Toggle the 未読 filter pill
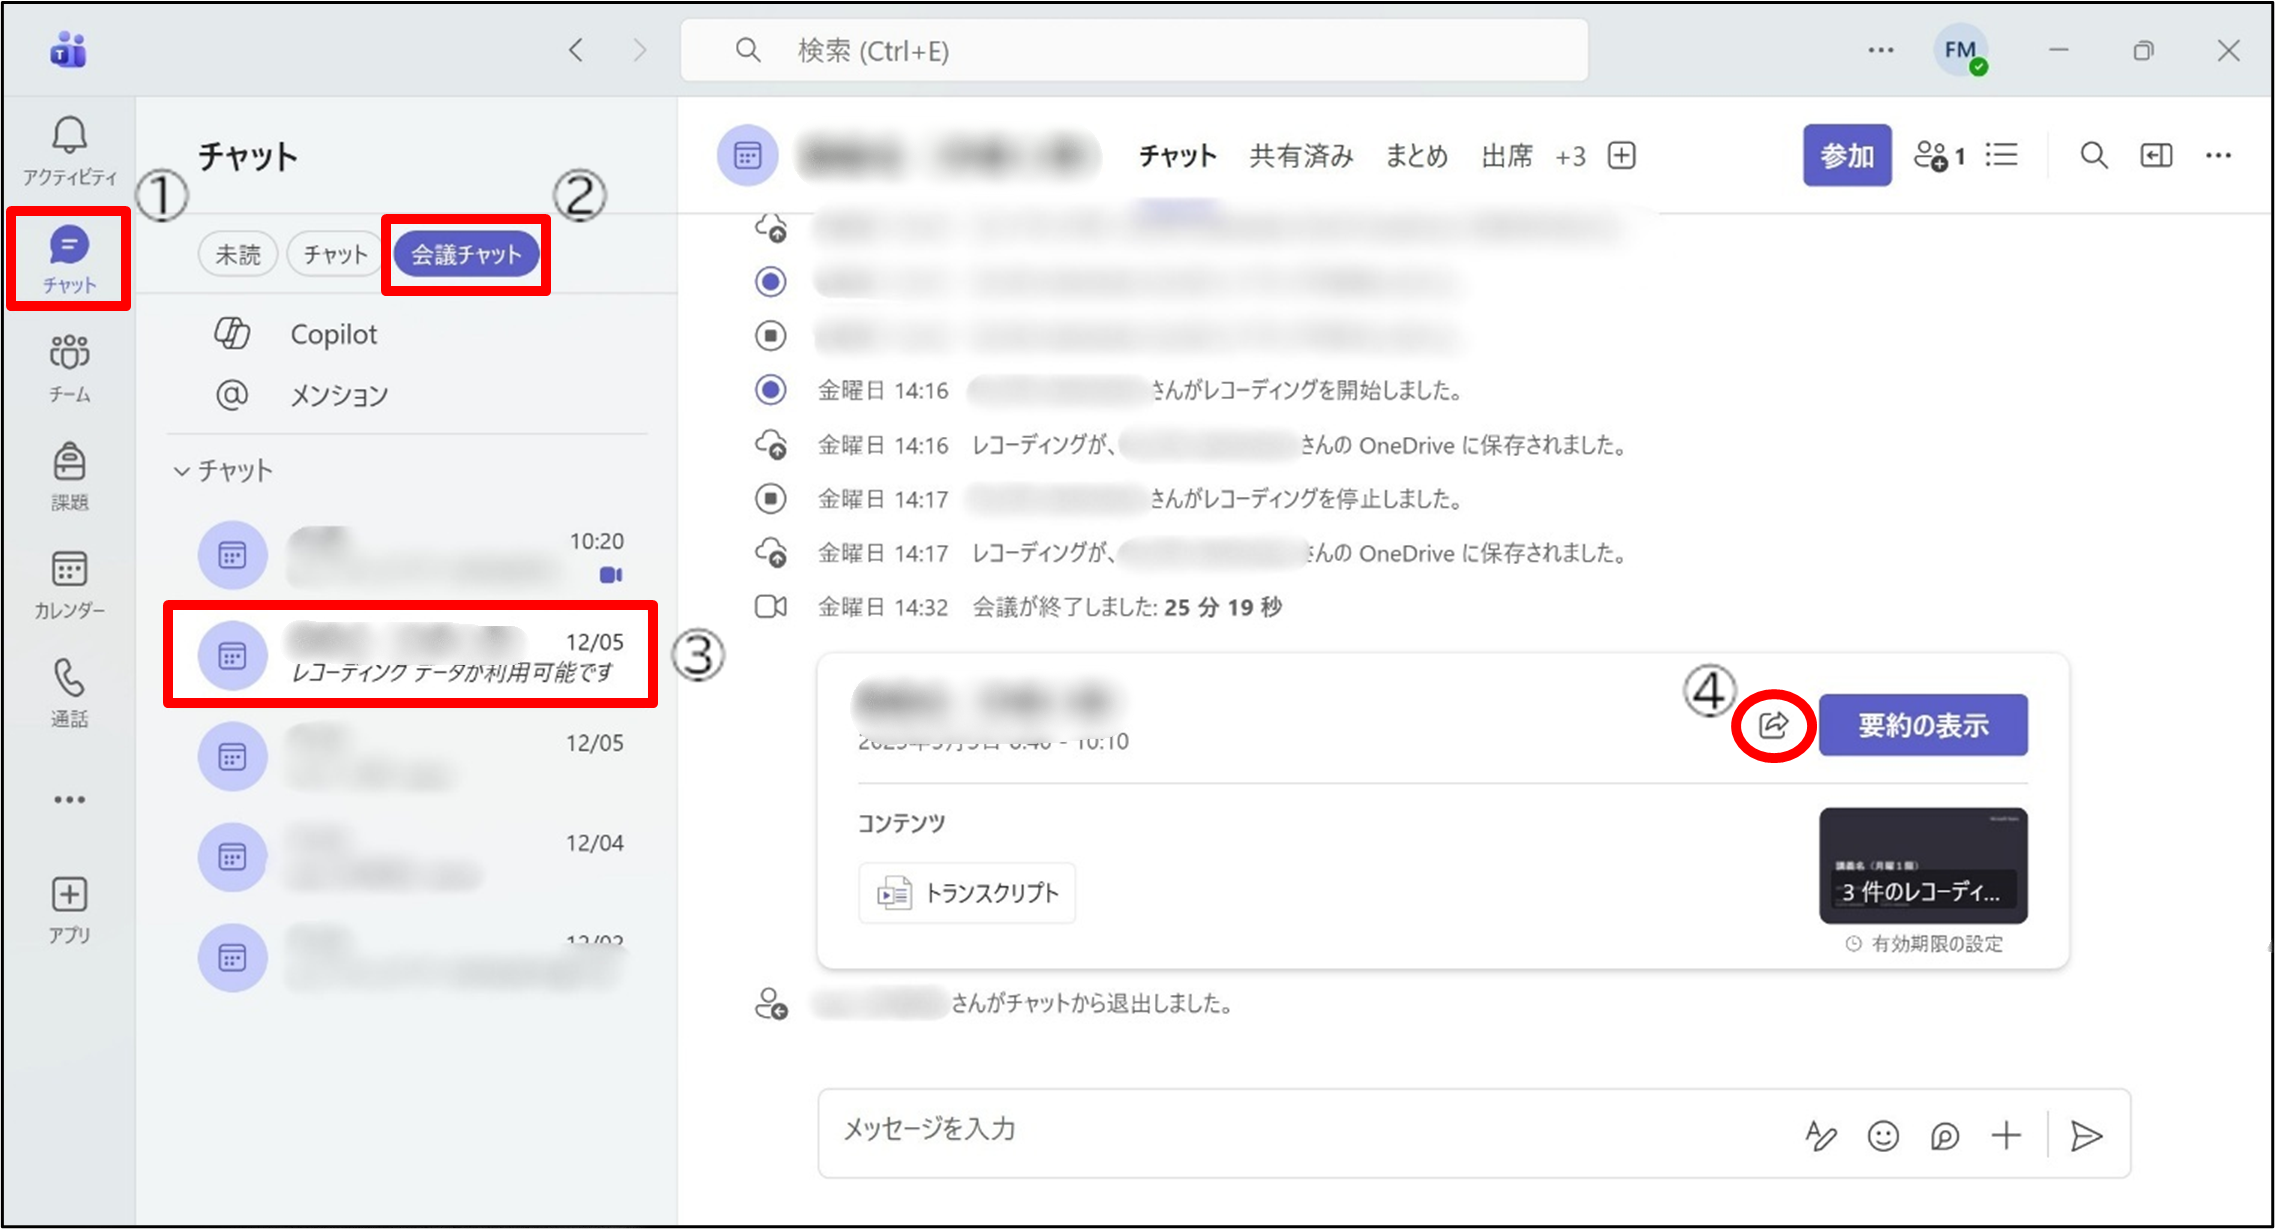 pyautogui.click(x=238, y=255)
